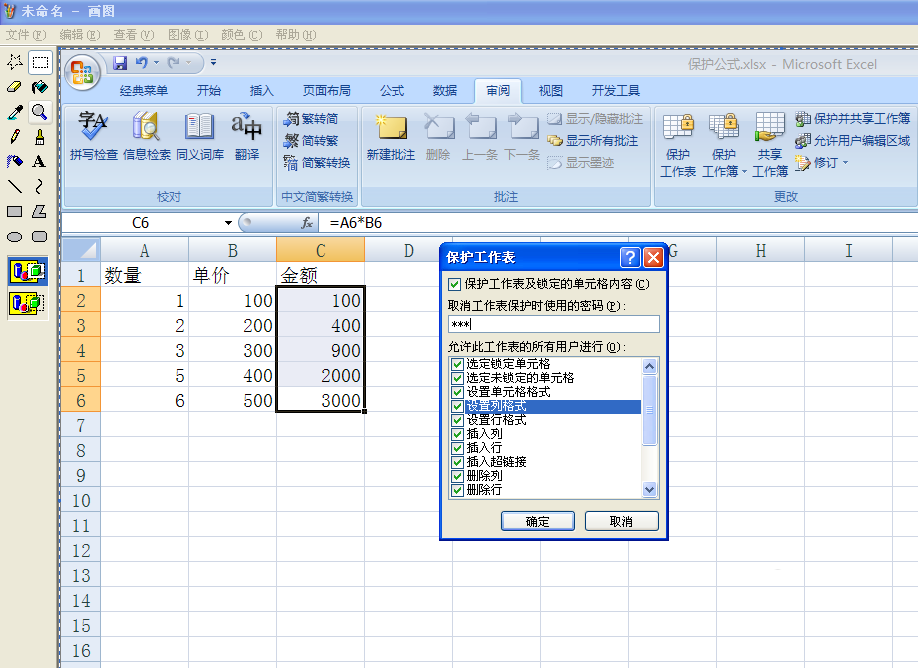Select the Fill With Color bucket tool

[x=40, y=87]
